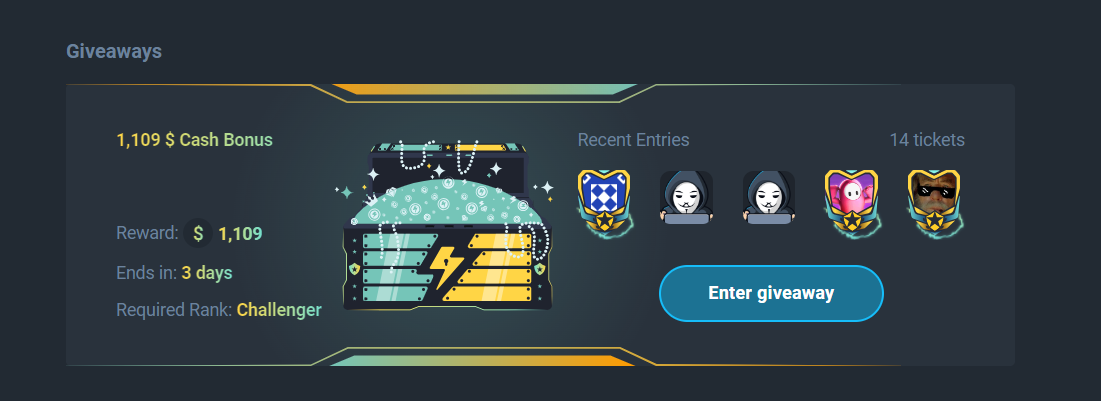Select the Giveaways section heading
1101x401 pixels.
(x=114, y=51)
